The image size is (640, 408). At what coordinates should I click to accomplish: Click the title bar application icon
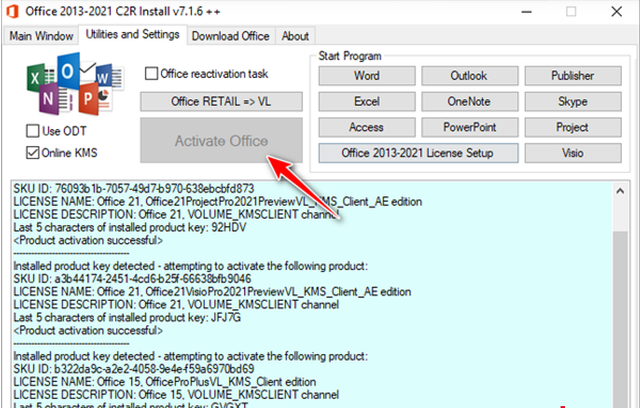click(15, 11)
